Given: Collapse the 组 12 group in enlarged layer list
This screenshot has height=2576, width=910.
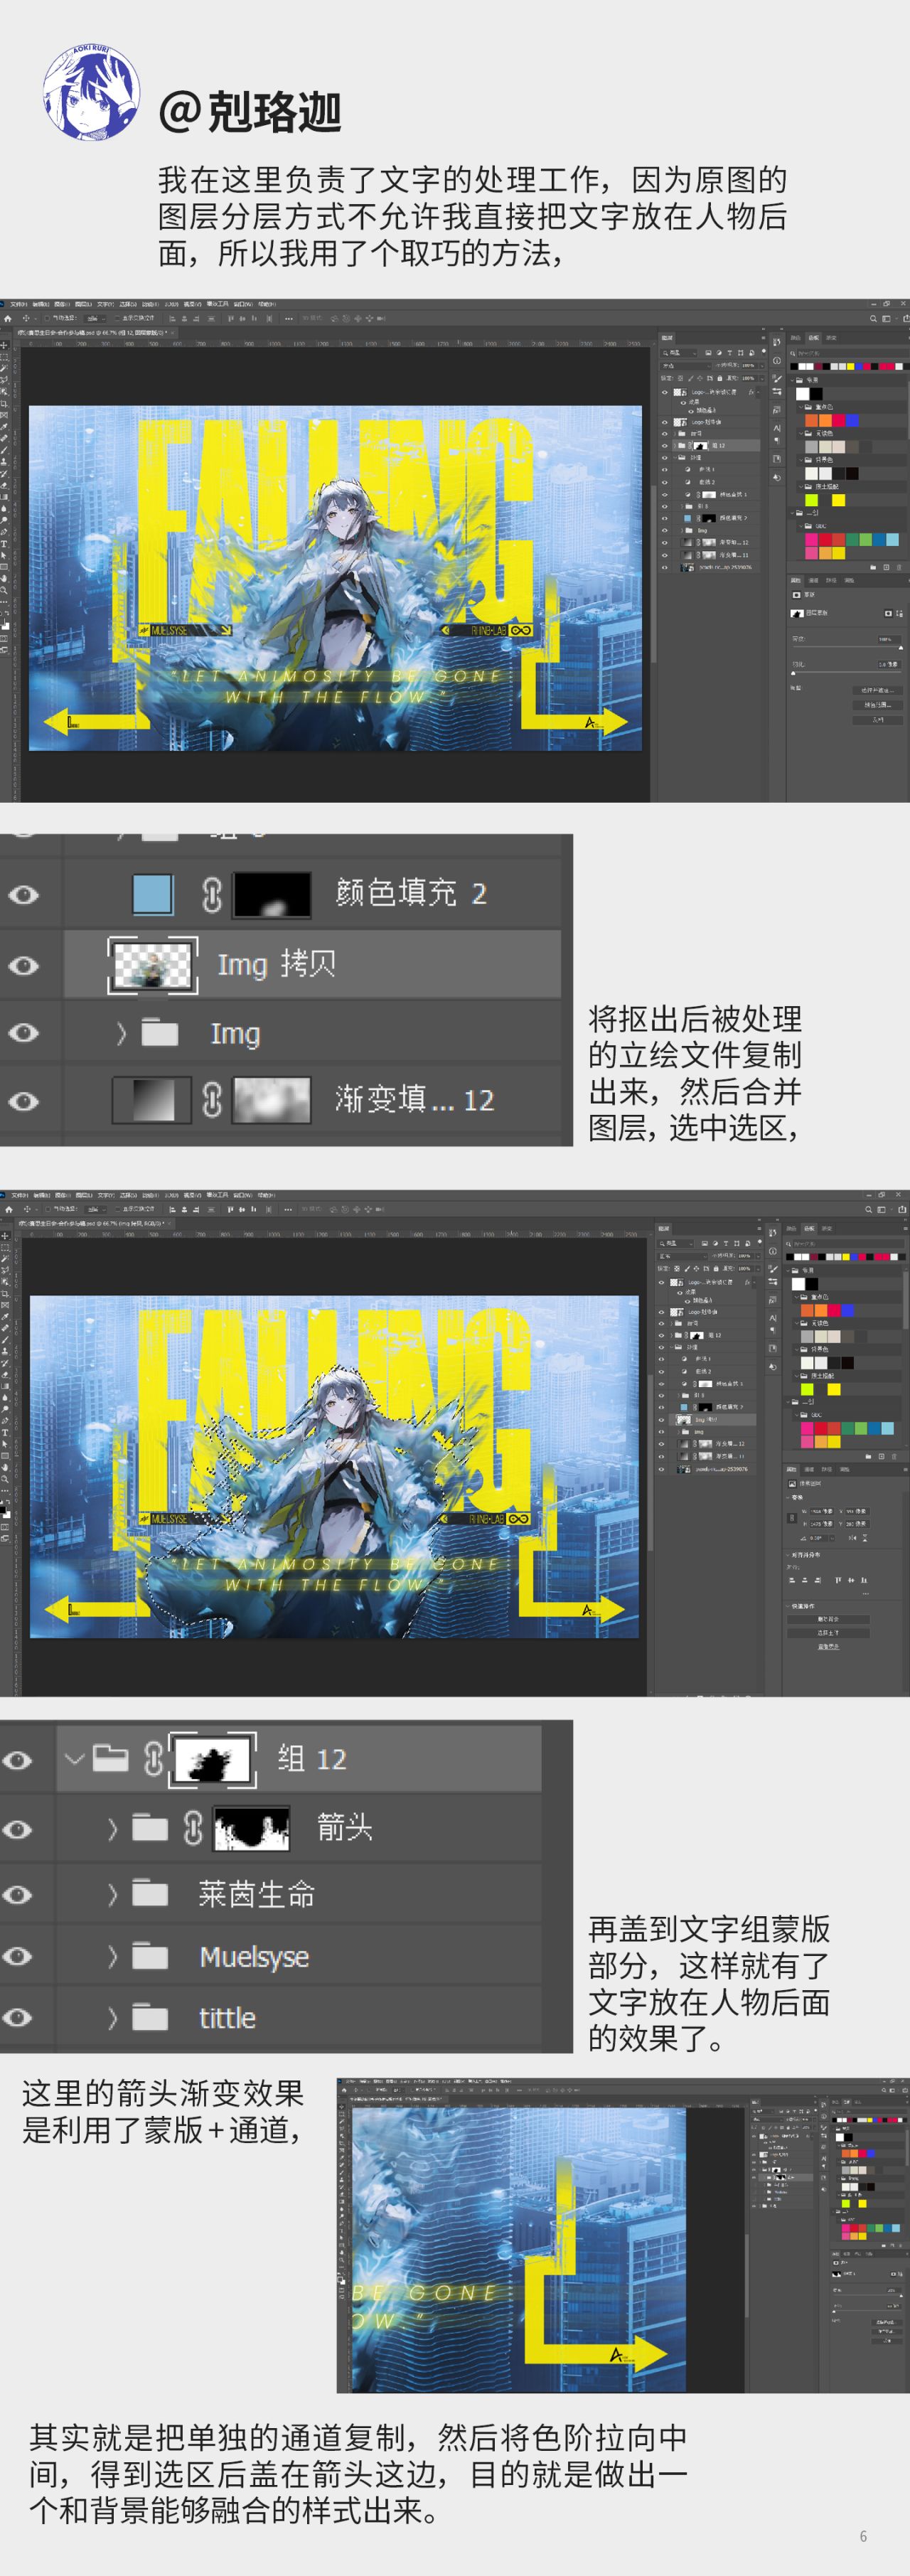Looking at the screenshot, I should tap(74, 1758).
